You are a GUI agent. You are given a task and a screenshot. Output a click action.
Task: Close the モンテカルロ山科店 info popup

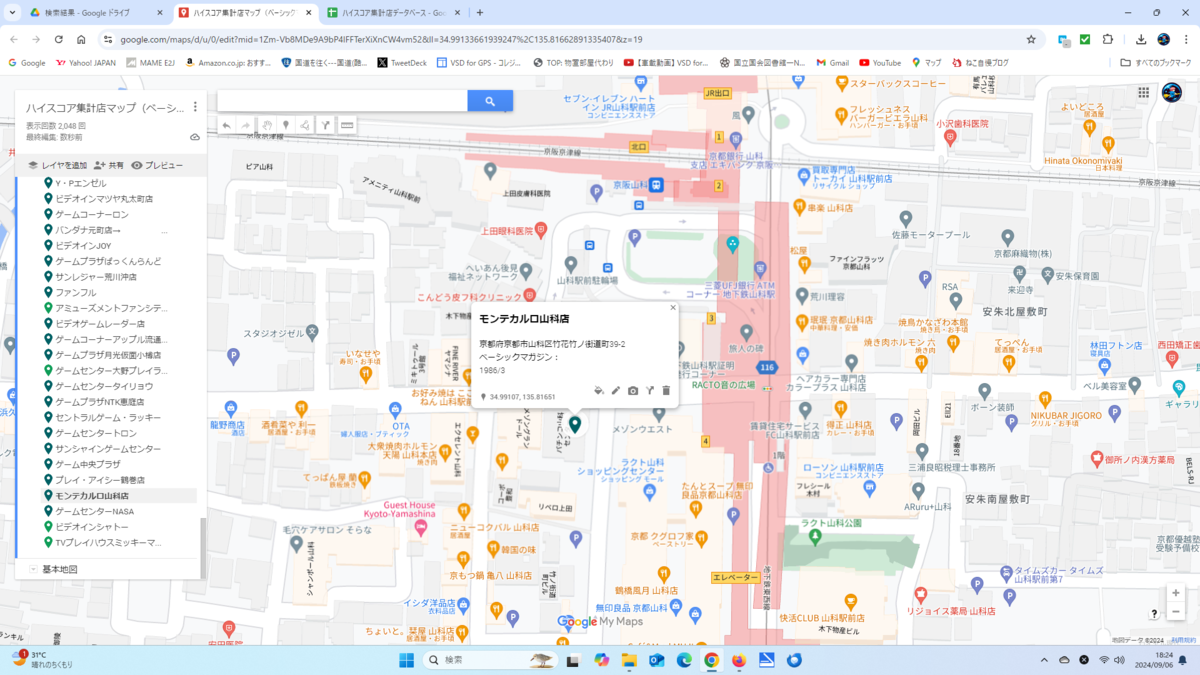[x=673, y=308]
